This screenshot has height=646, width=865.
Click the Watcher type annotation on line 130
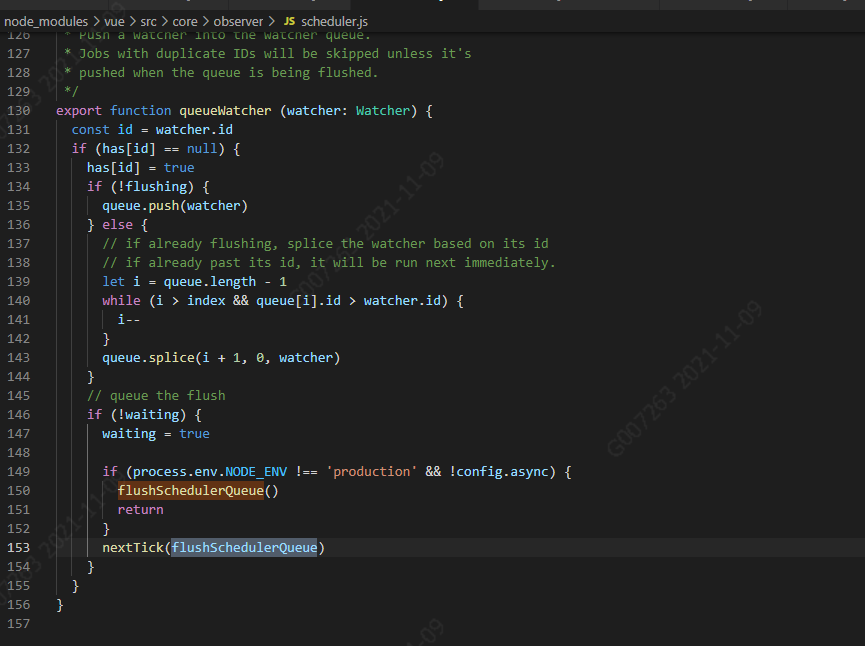tap(383, 110)
